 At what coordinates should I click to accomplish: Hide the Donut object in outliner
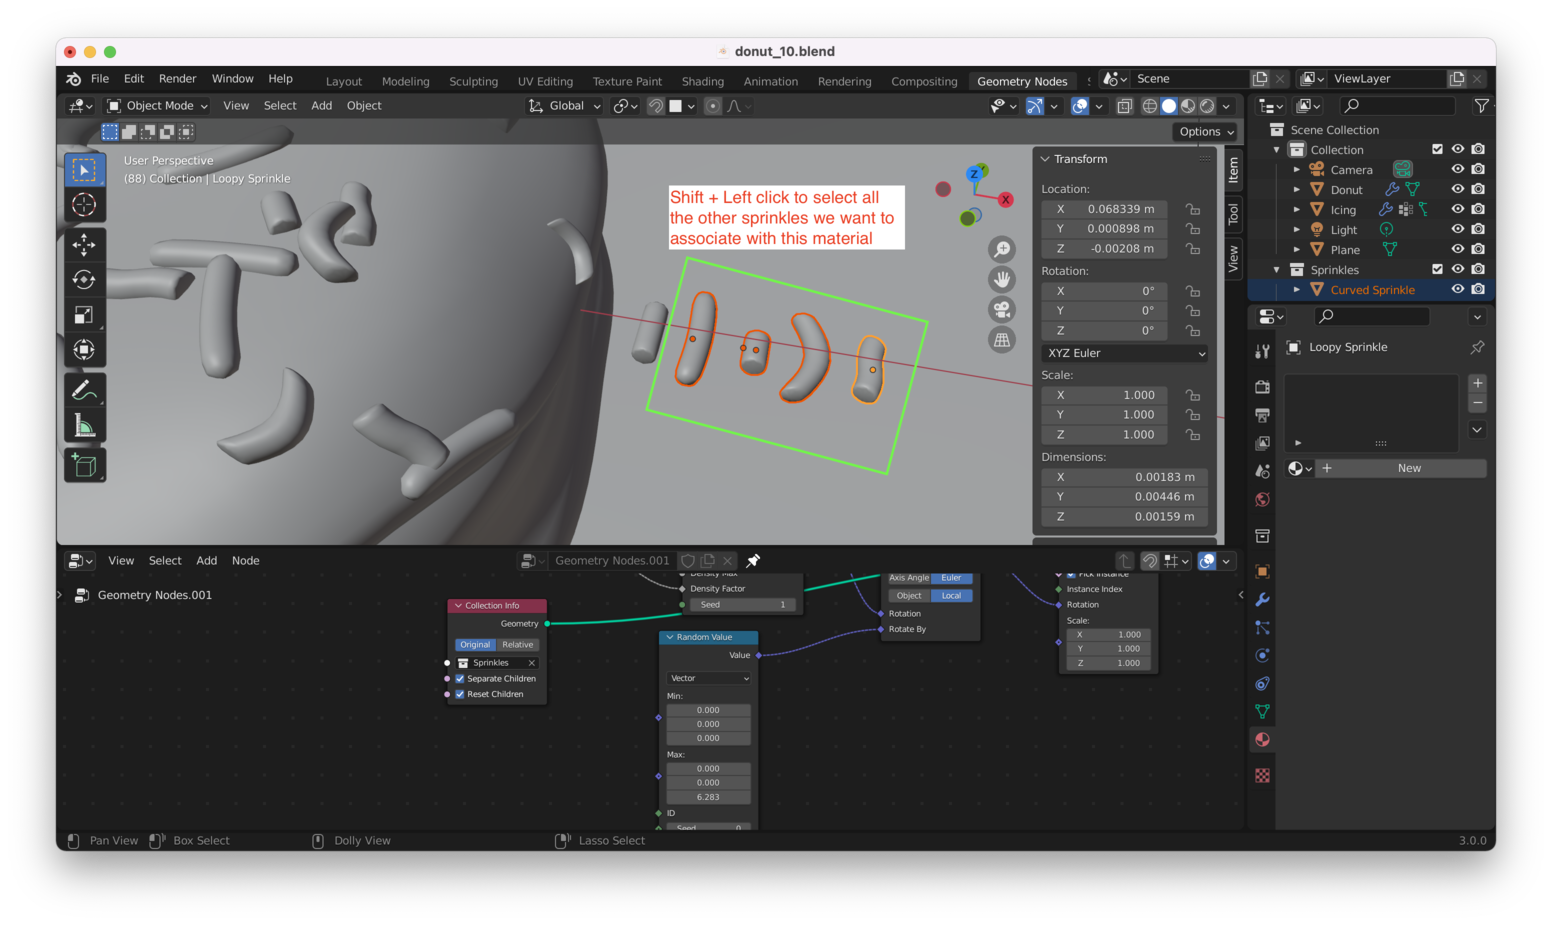pos(1458,189)
